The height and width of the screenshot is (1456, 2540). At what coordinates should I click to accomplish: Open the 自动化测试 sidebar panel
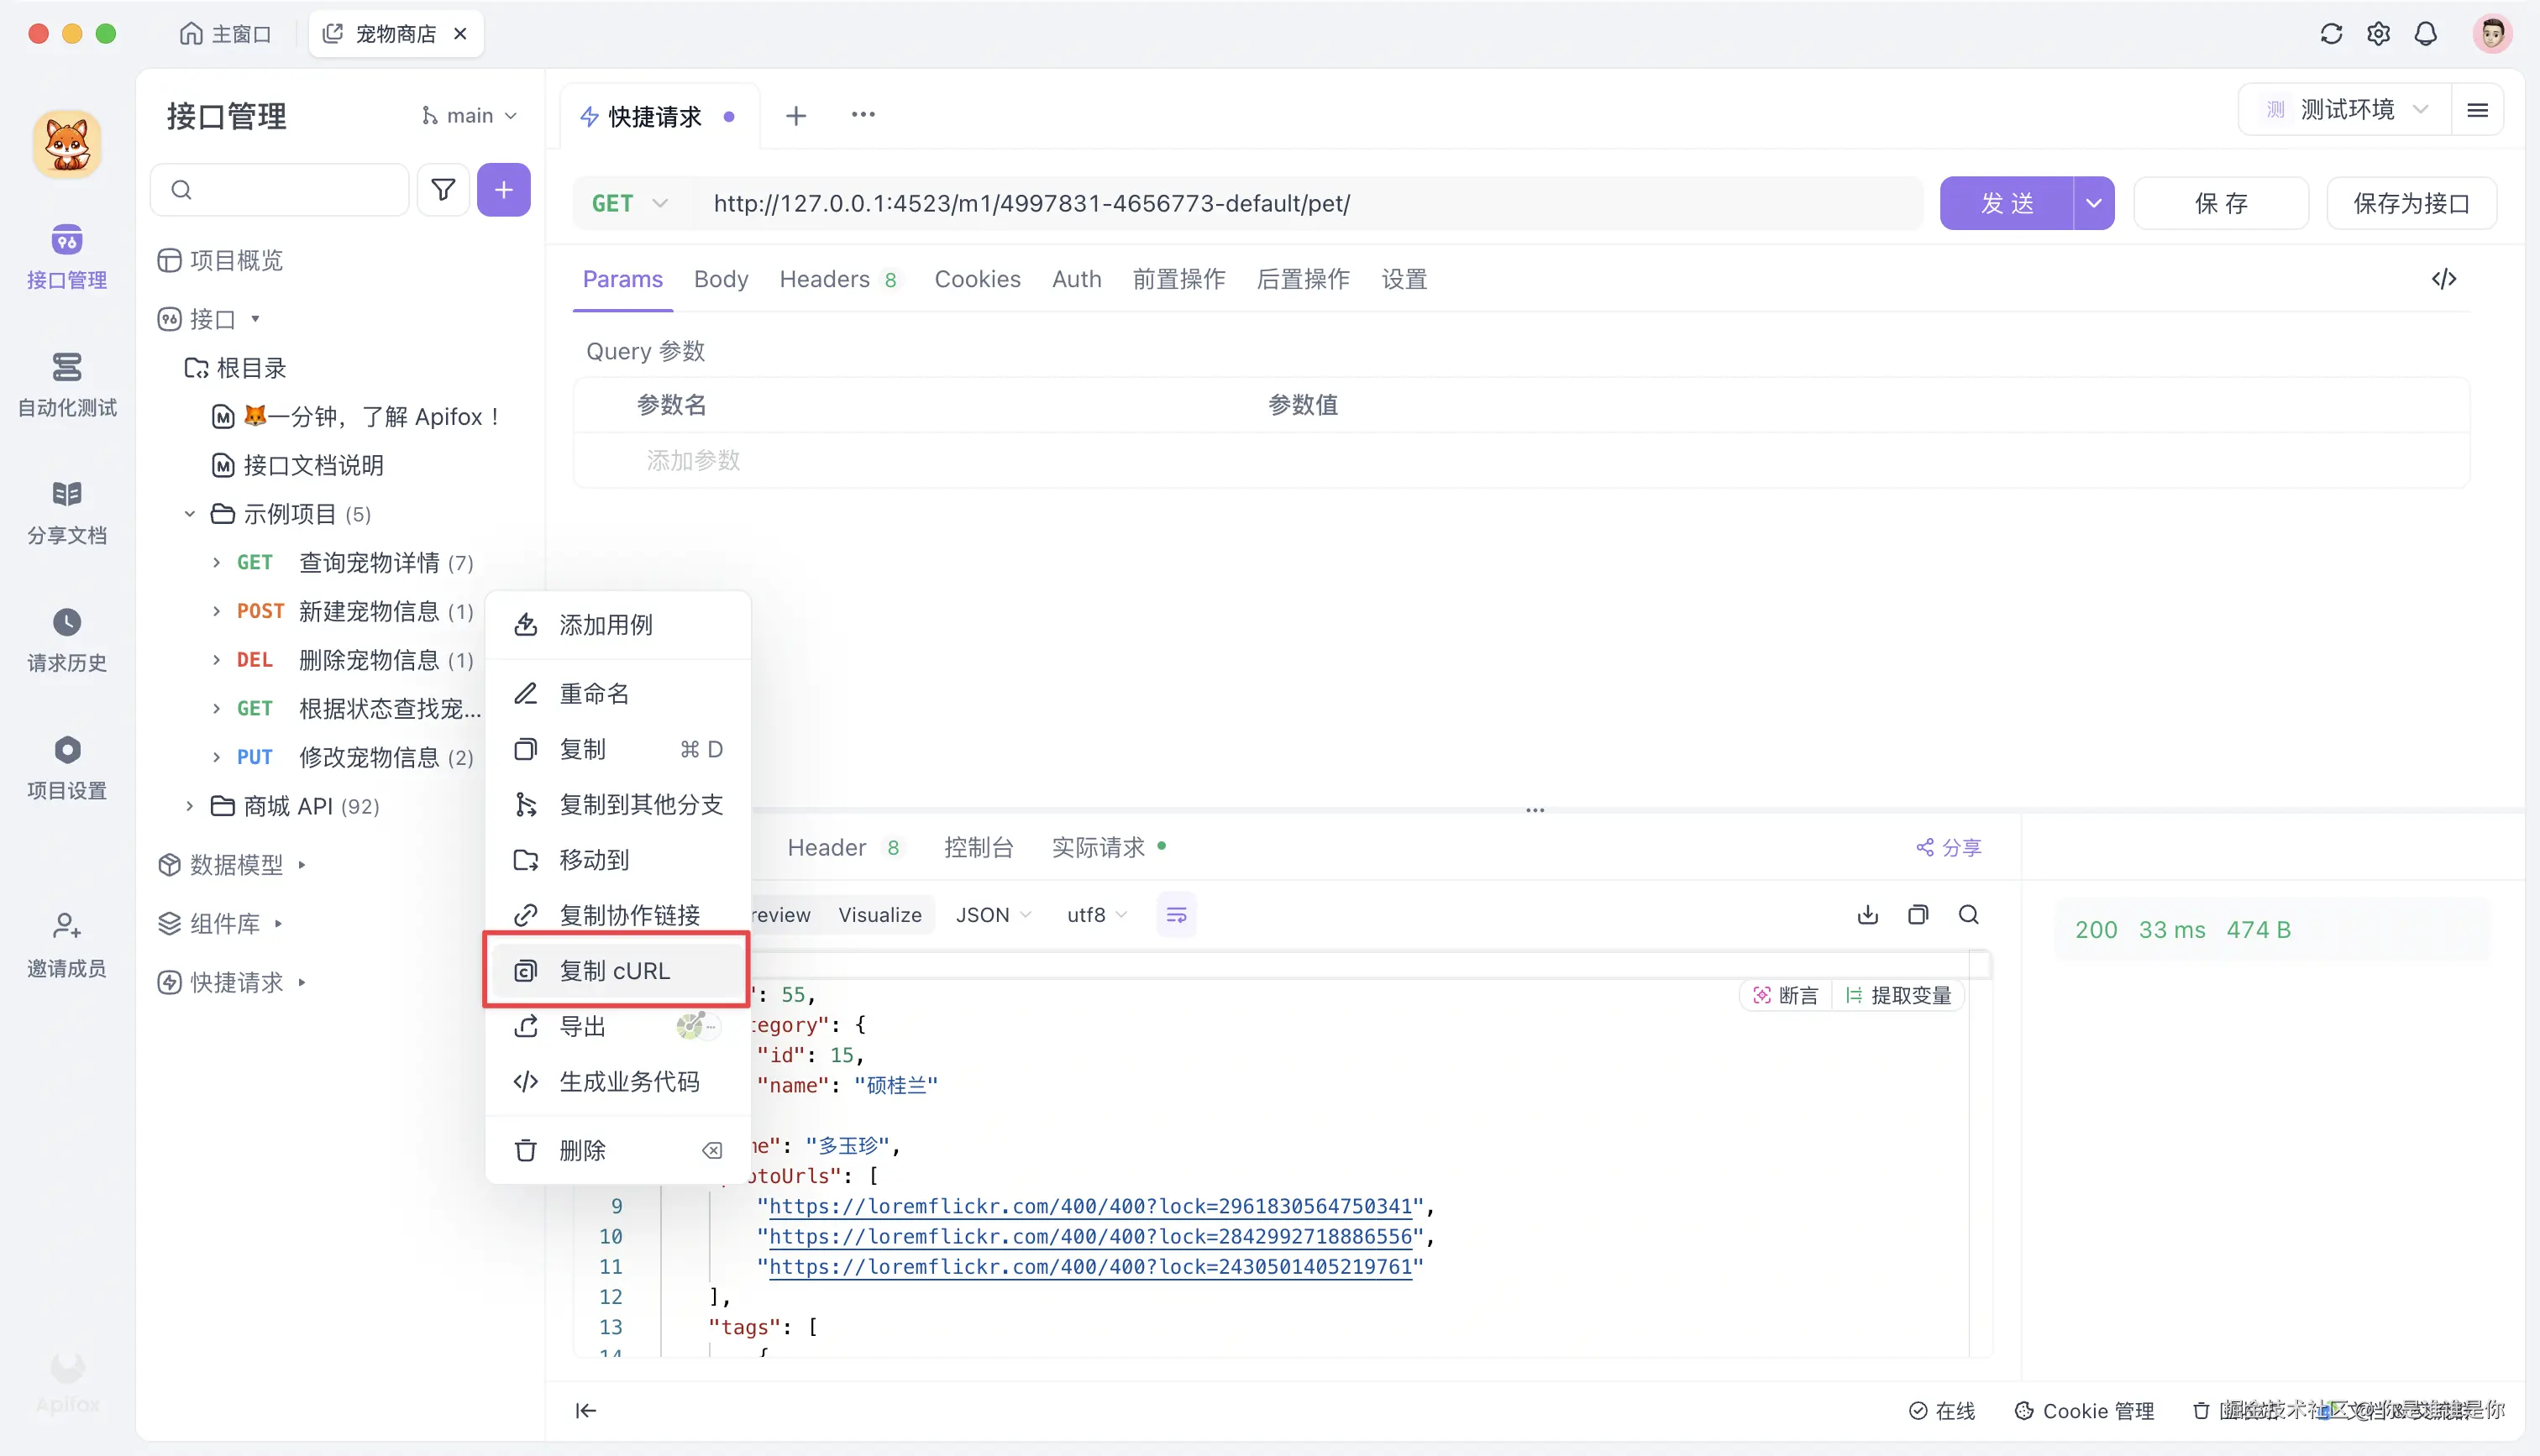[x=66, y=385]
